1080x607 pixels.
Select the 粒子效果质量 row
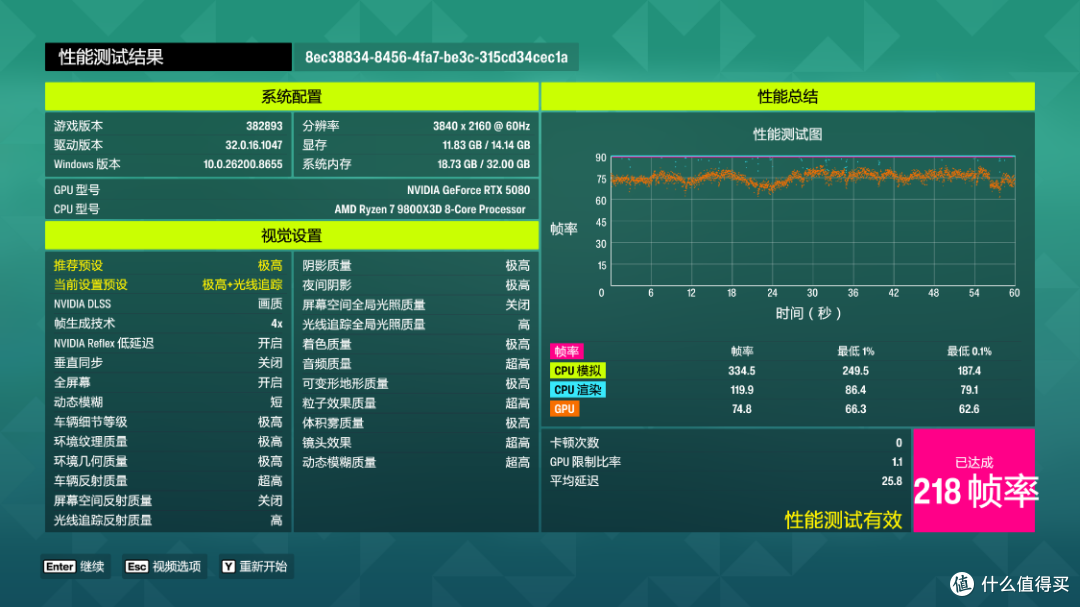point(416,403)
